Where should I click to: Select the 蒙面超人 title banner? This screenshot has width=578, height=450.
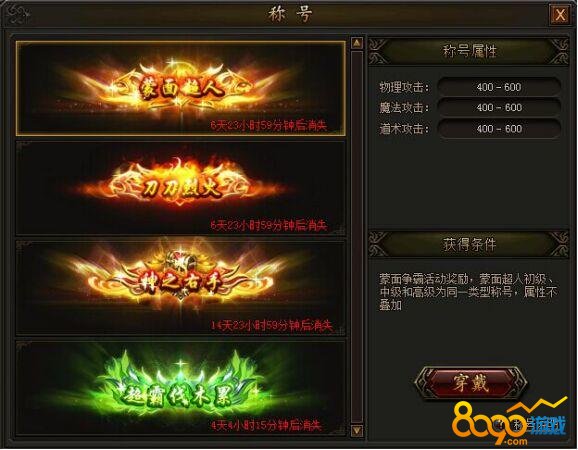181,88
